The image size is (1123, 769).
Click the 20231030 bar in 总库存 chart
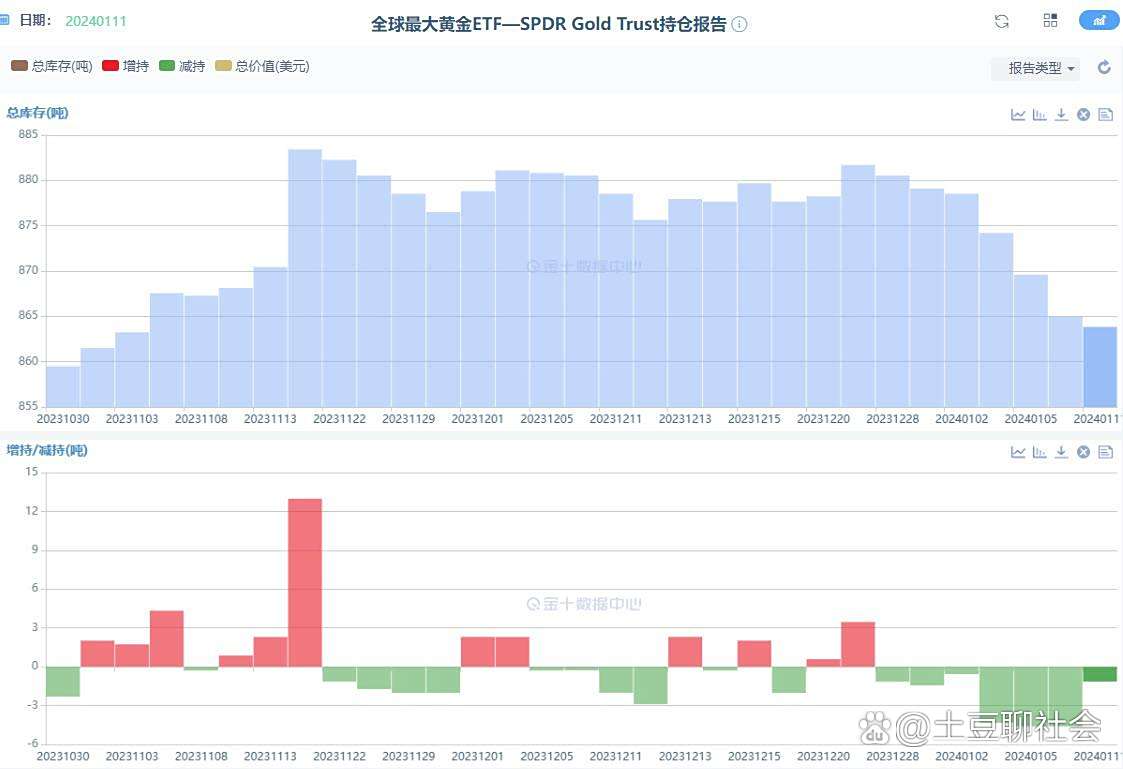pos(63,387)
